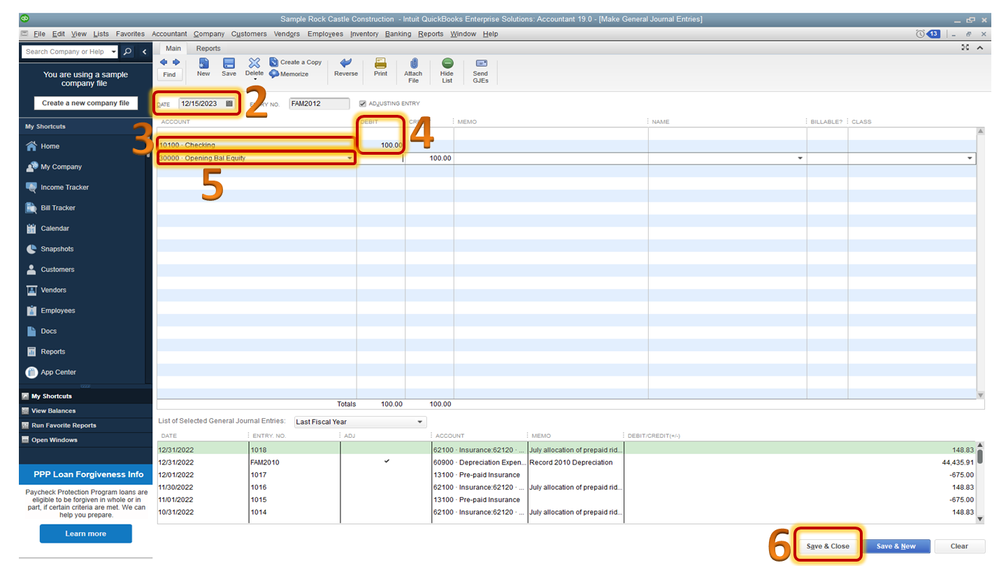This screenshot has width=999, height=566.
Task: Click Learn more about PPP loan
Action: 86,533
